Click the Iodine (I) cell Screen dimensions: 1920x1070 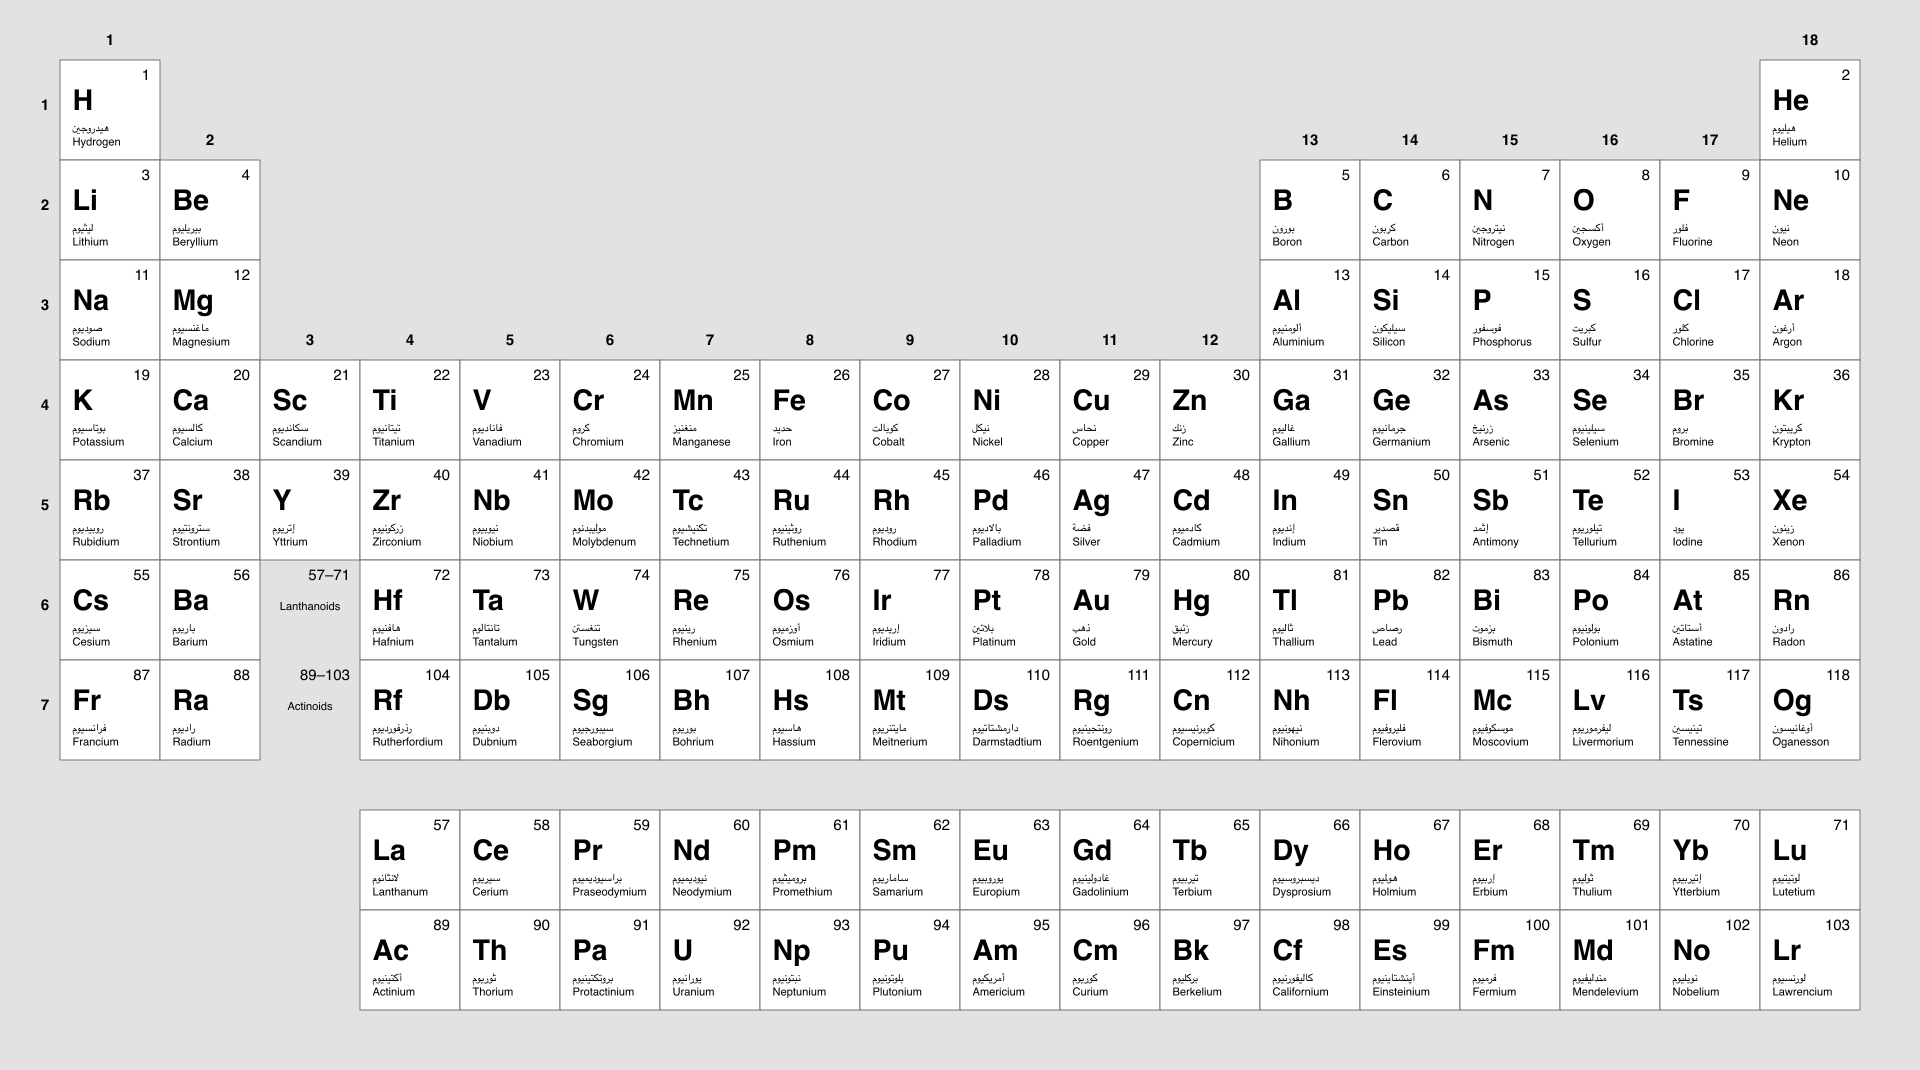click(x=1710, y=510)
